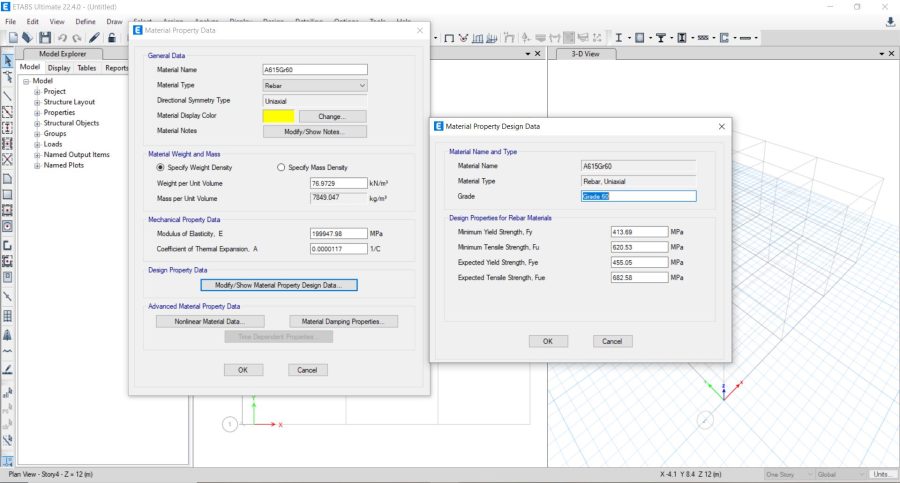Select the 3-D View tab
This screenshot has width=900, height=483.
pos(584,54)
